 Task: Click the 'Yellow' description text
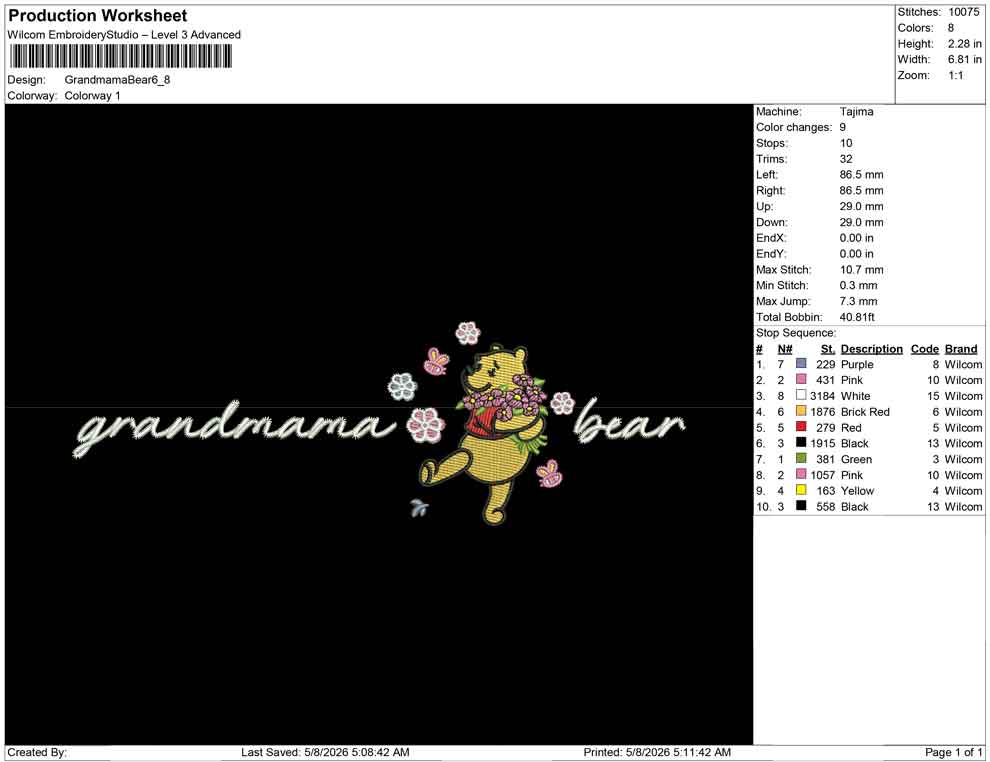[857, 491]
